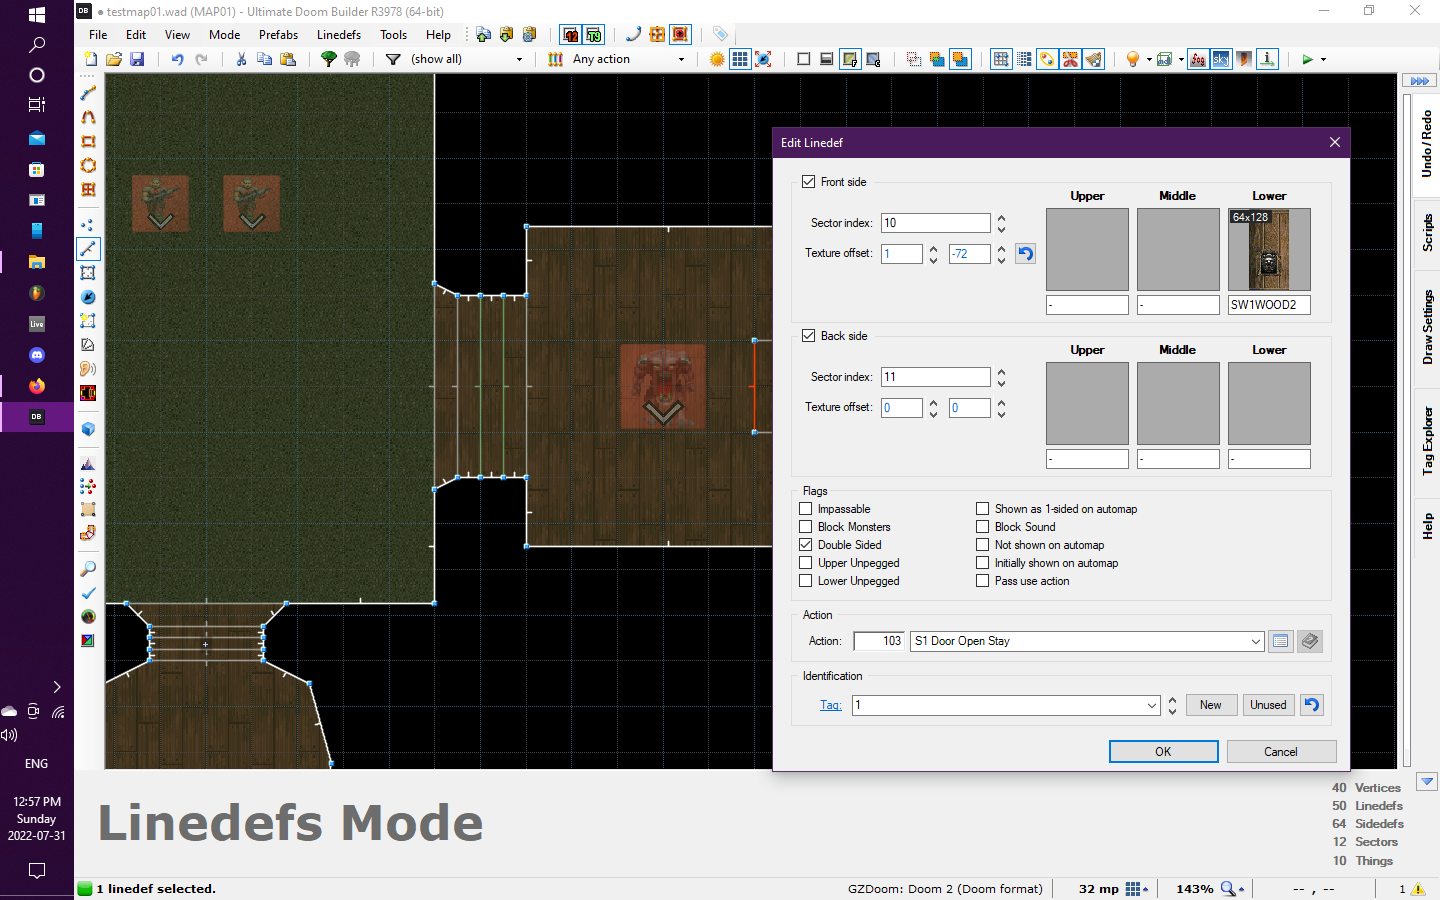Select the Linedefs mode tool in sidebar
1440x900 pixels.
point(88,249)
